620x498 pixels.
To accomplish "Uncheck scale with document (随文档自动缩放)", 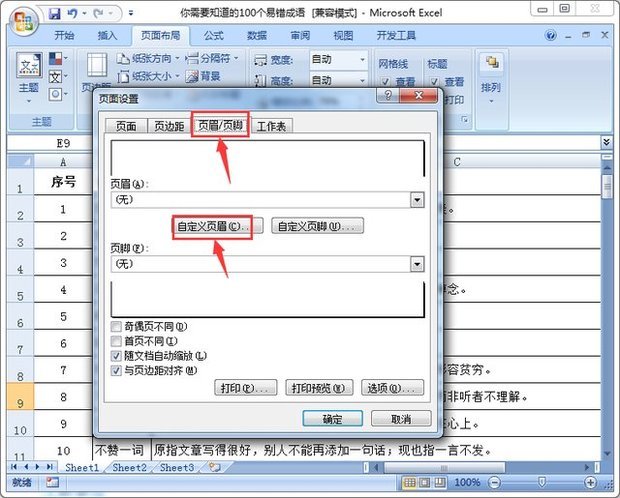I will 116,356.
